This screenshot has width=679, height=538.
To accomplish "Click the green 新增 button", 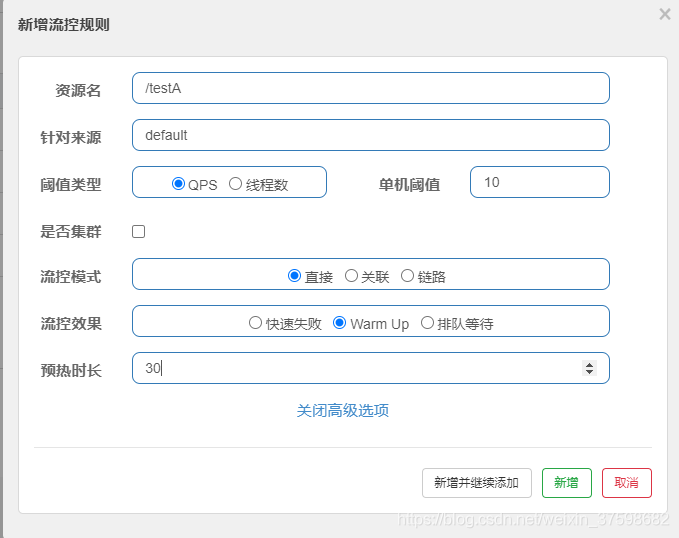I will pos(567,483).
